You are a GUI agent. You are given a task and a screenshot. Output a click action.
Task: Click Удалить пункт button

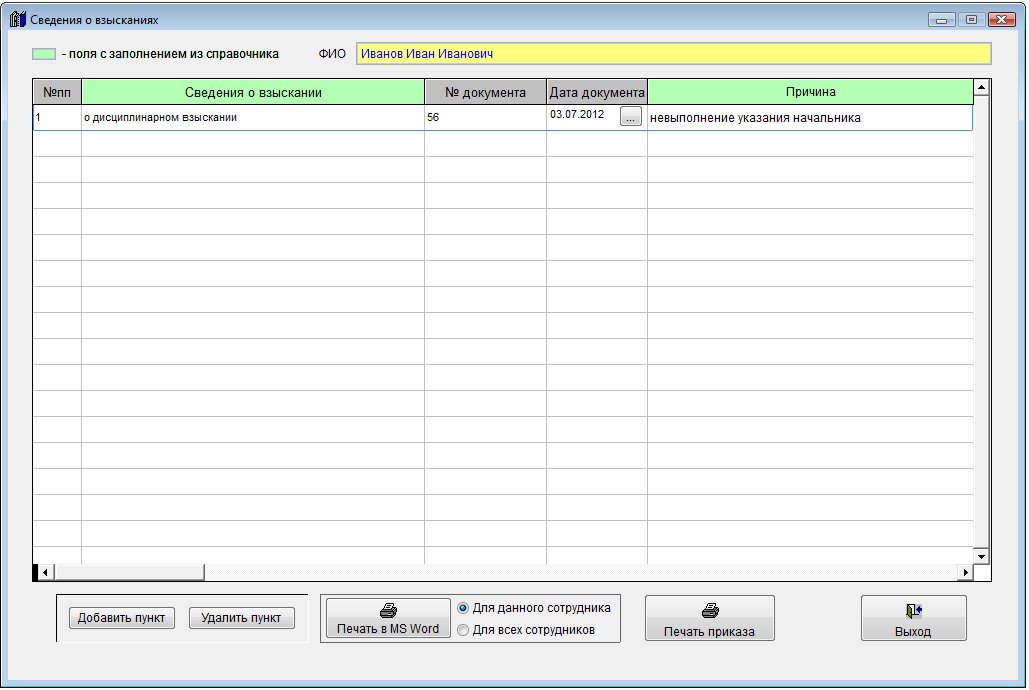[242, 618]
